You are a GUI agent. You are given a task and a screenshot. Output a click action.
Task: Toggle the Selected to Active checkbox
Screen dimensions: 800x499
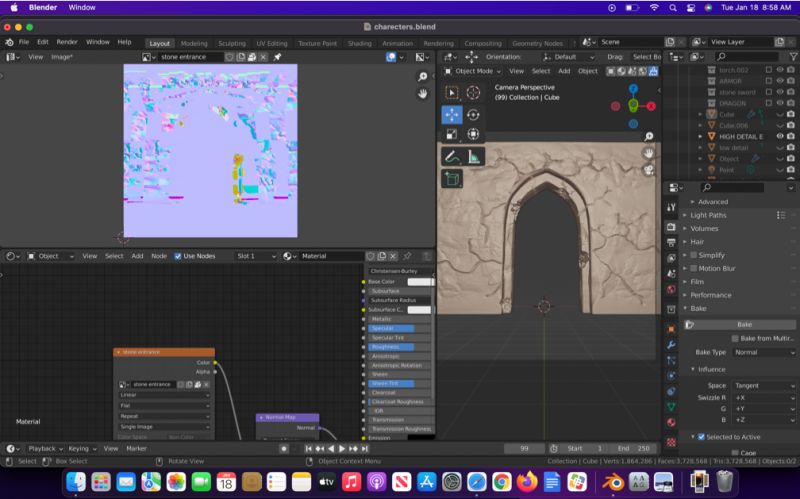701,437
